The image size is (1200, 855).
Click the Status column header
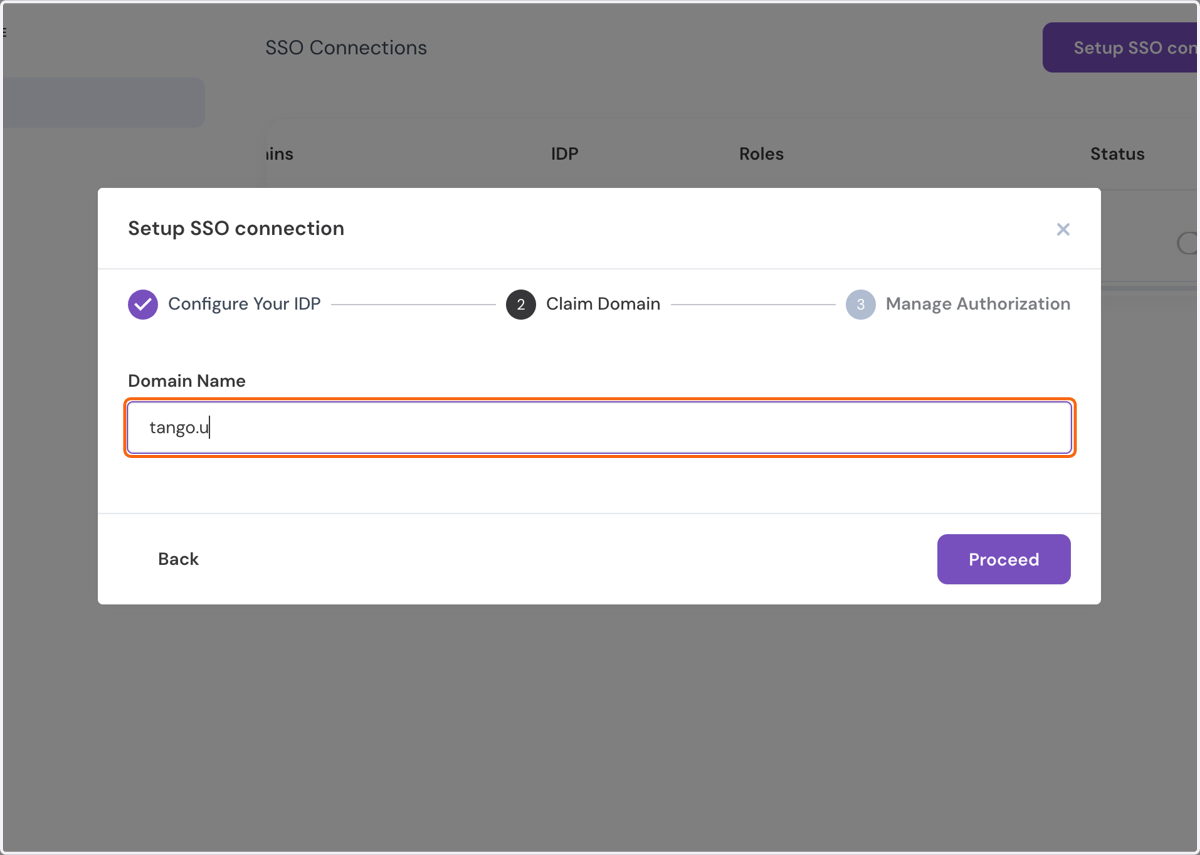point(1117,154)
